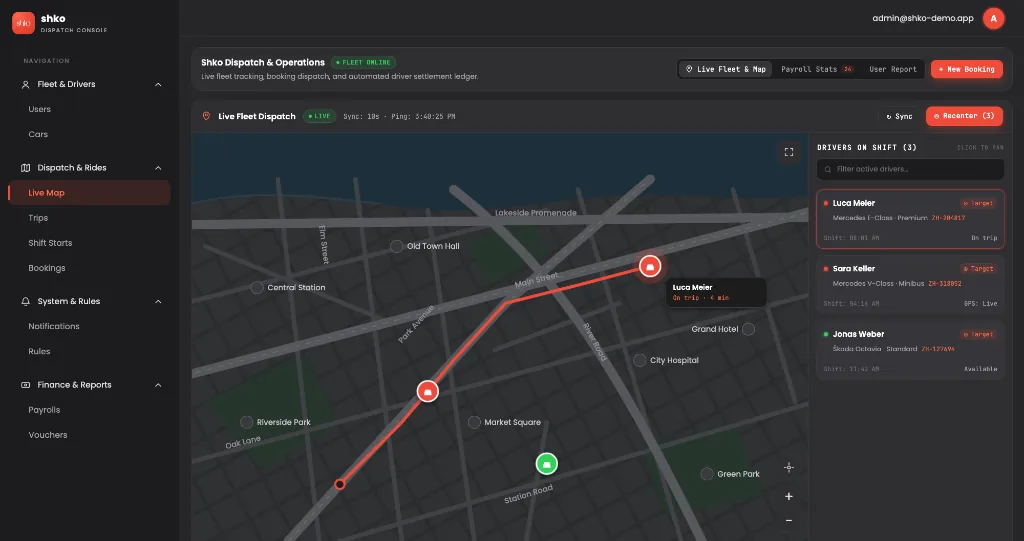Click the admin@shko-demo.app email

coord(923,18)
